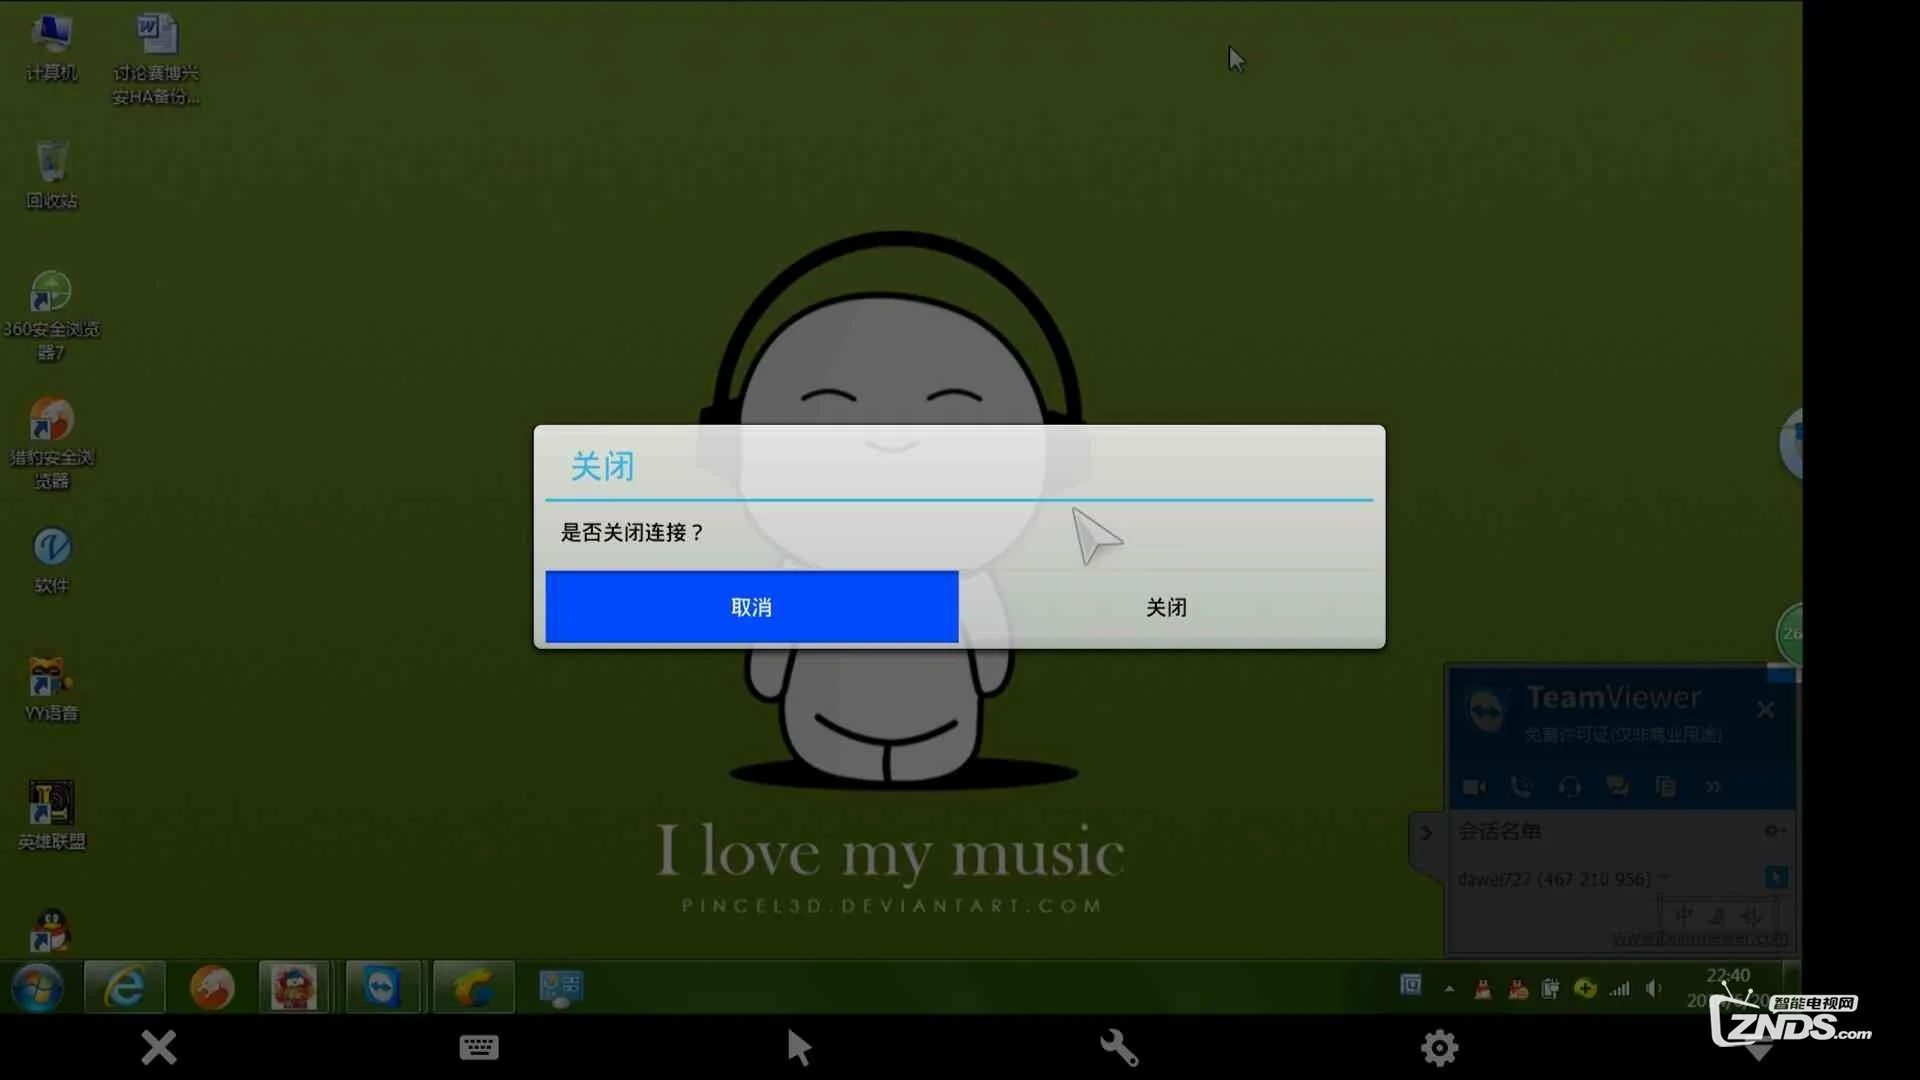The image size is (1920, 1080).
Task: Open the 计算机 Computer desktop icon
Action: (x=51, y=47)
